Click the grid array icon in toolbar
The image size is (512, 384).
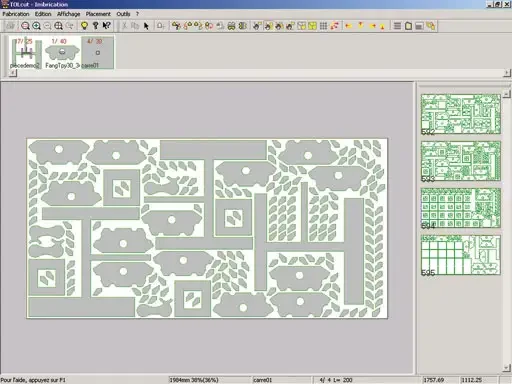323,26
